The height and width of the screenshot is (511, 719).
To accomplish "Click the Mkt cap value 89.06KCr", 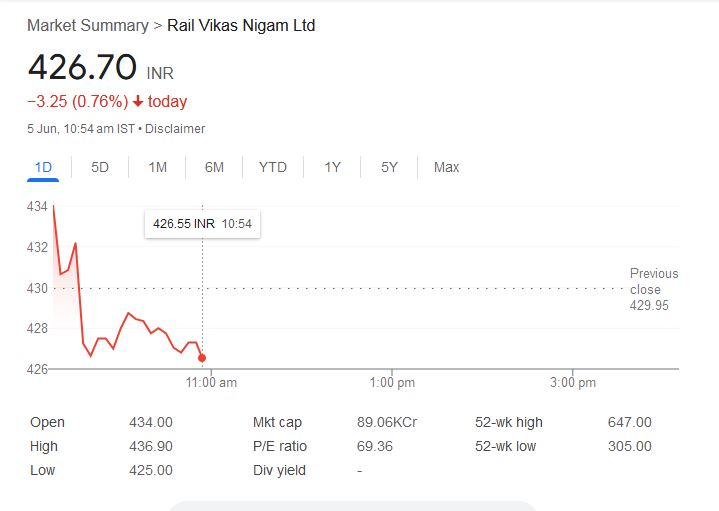I will [386, 422].
